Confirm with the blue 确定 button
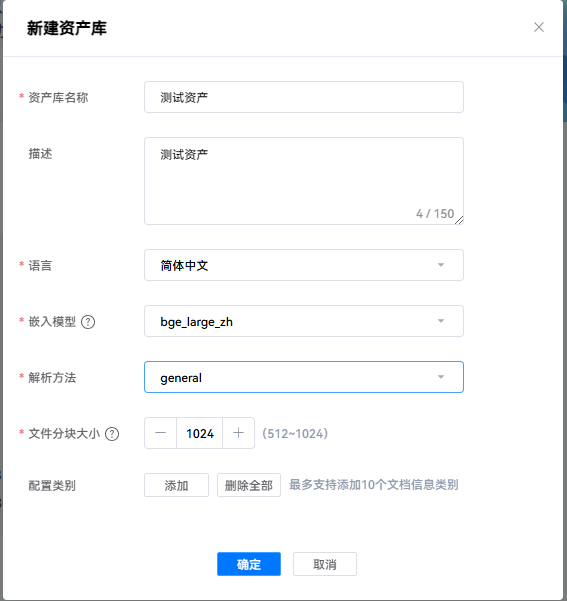 tap(249, 564)
